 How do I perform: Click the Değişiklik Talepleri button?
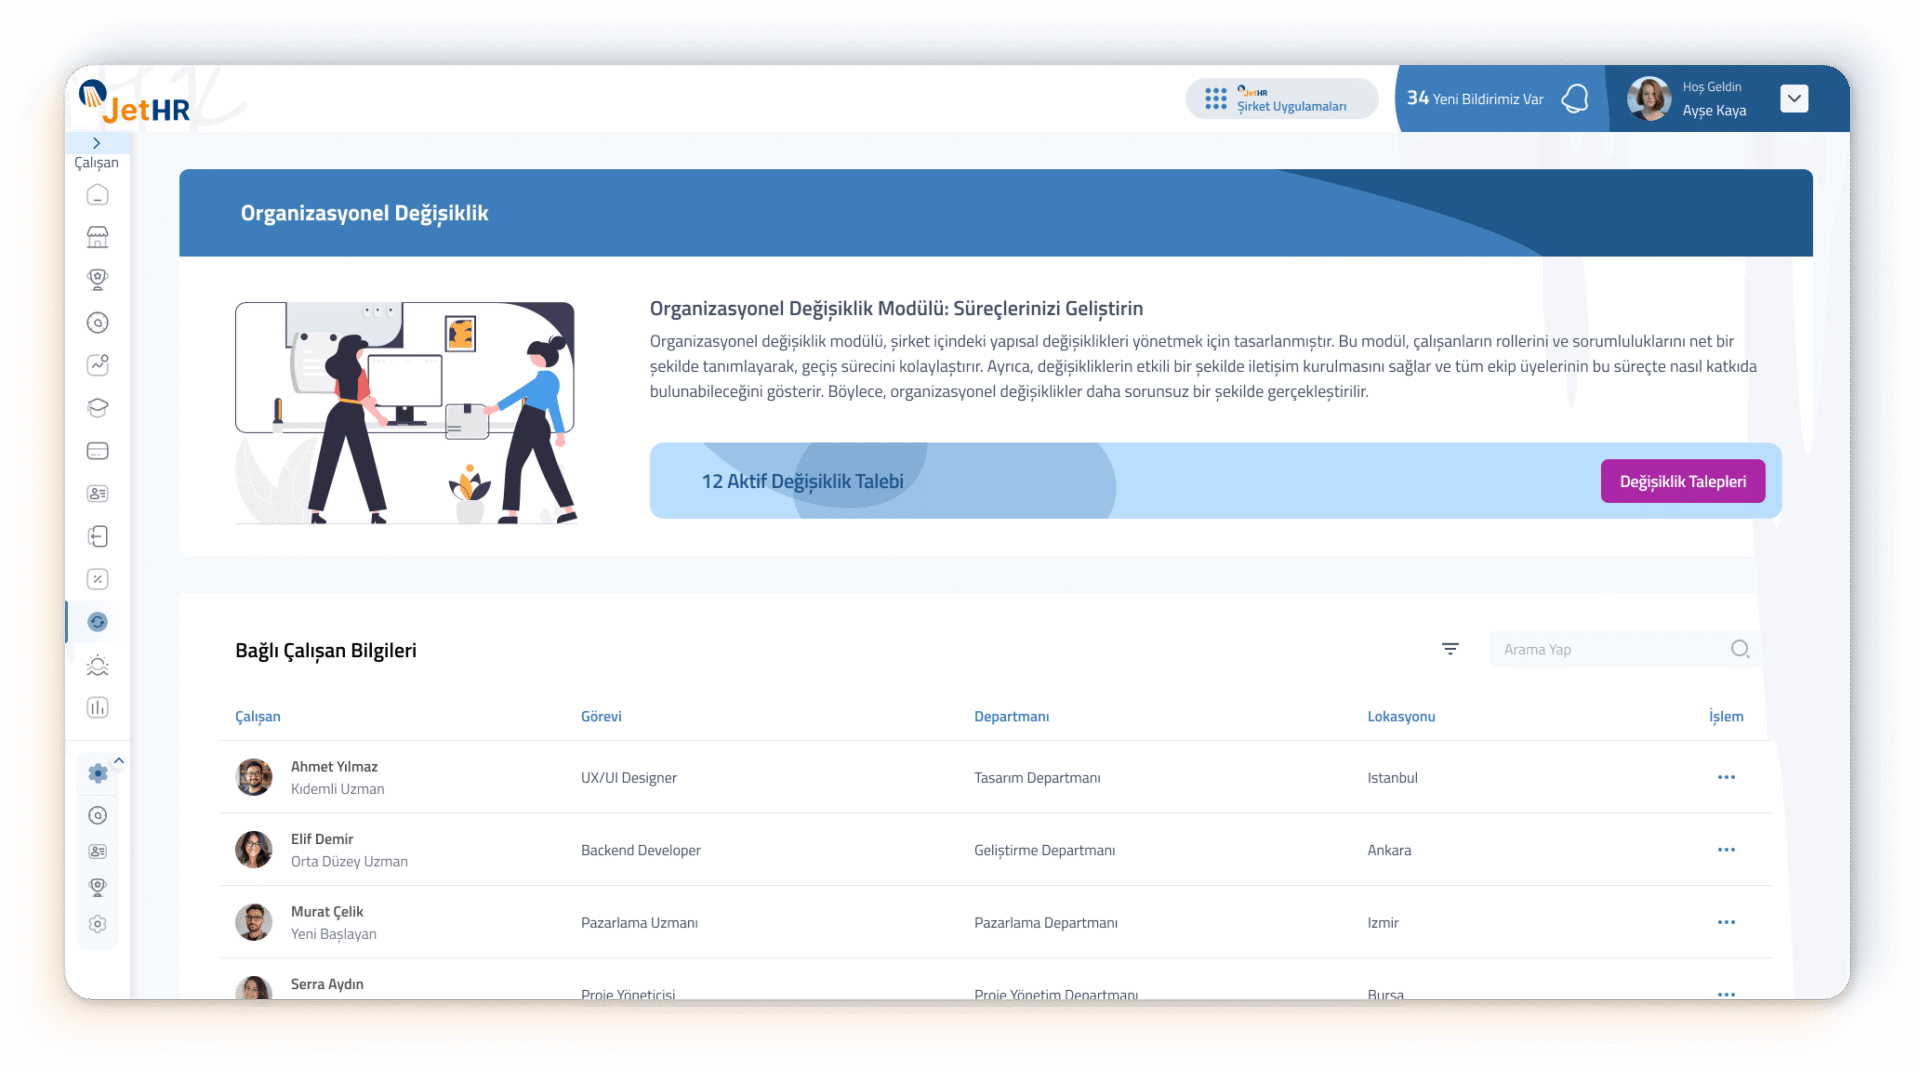1682,481
